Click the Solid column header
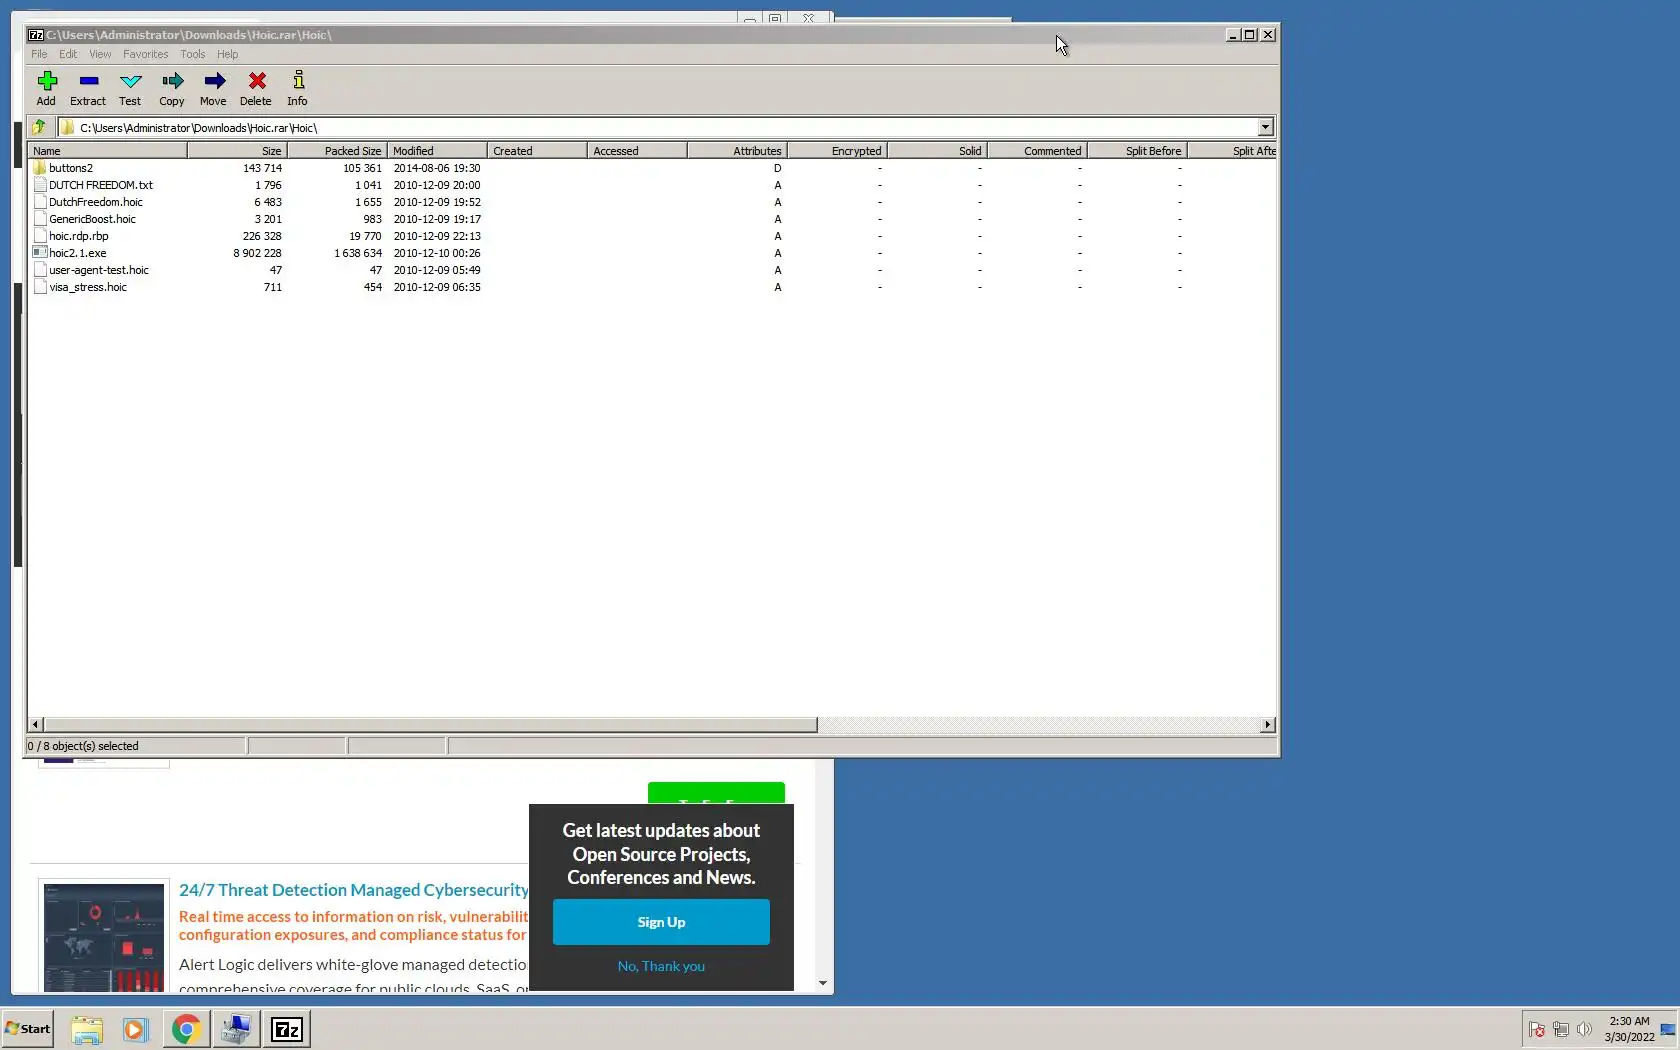1680x1050 pixels. tap(937, 151)
